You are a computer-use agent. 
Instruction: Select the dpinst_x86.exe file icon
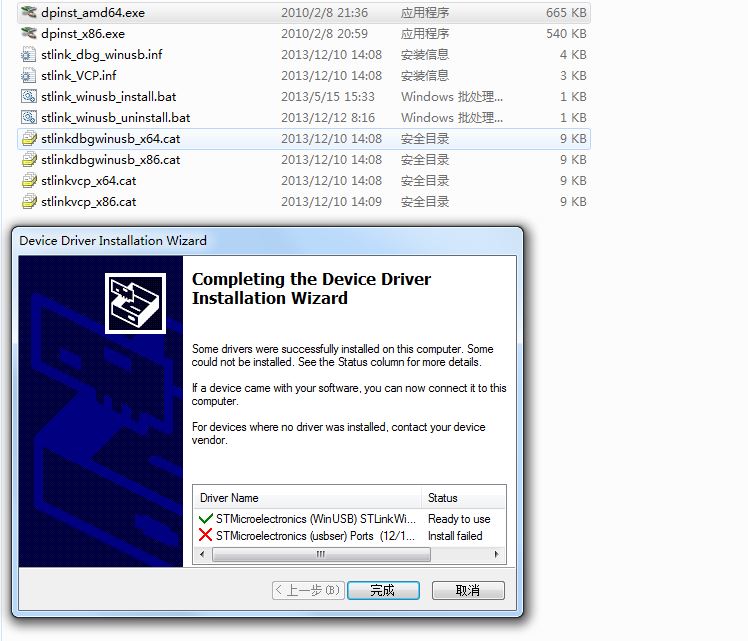[x=29, y=33]
